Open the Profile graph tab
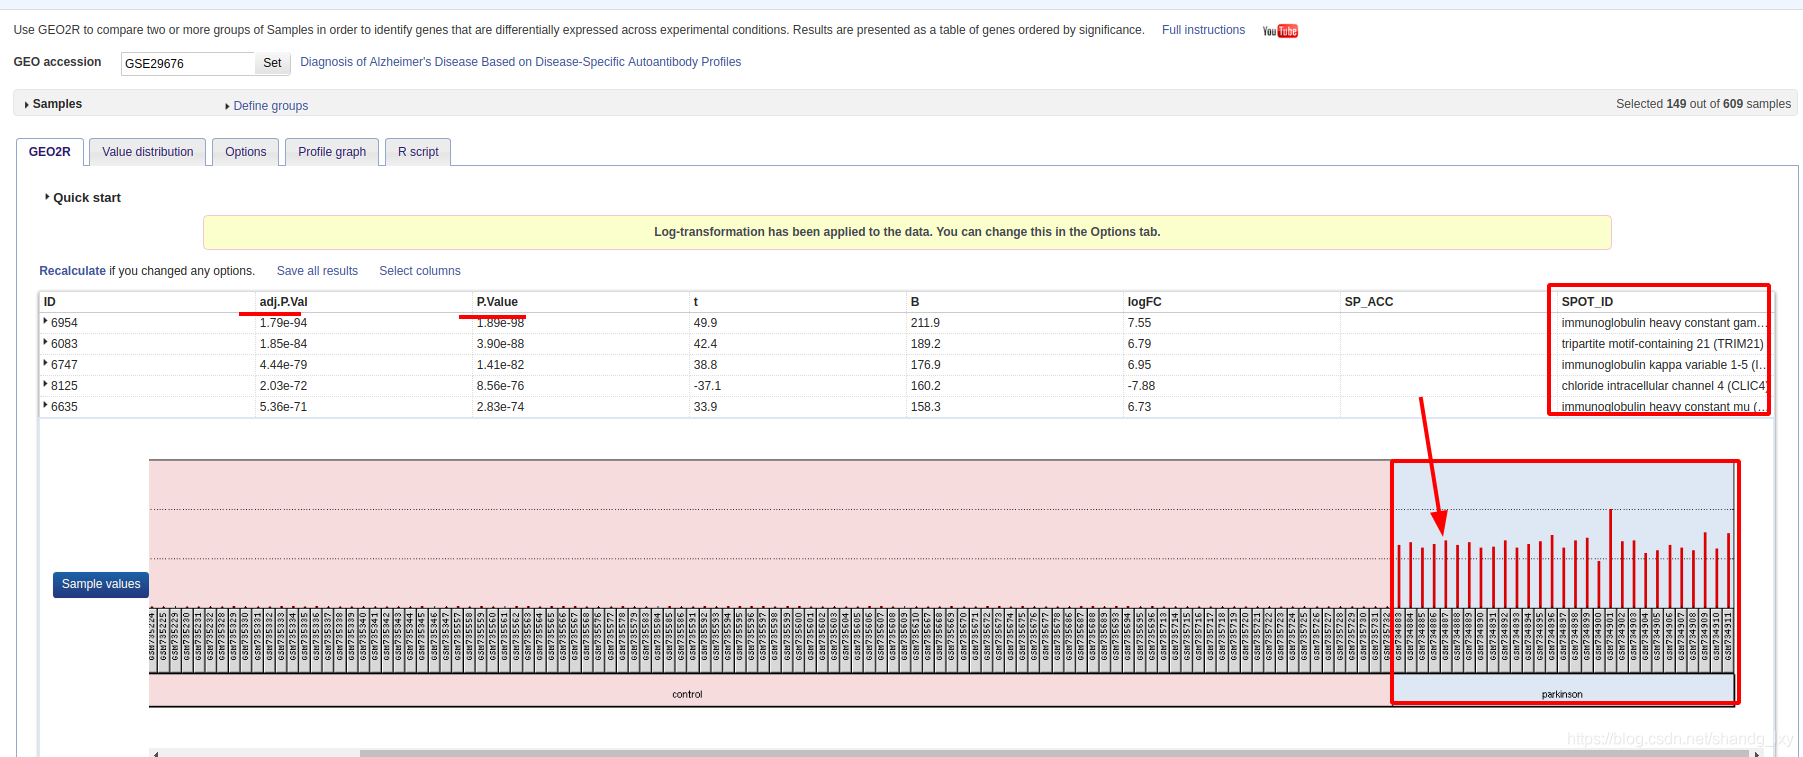 (x=332, y=152)
